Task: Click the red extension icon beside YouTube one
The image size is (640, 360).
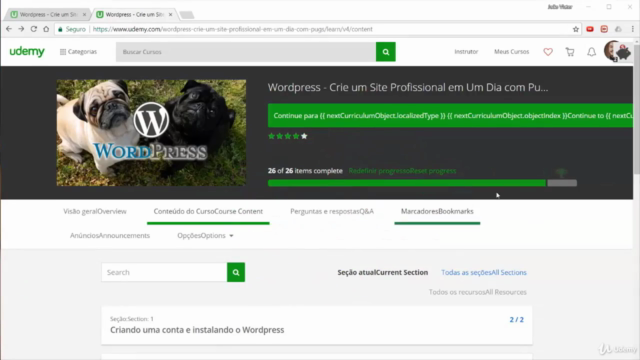Action: (x=604, y=29)
